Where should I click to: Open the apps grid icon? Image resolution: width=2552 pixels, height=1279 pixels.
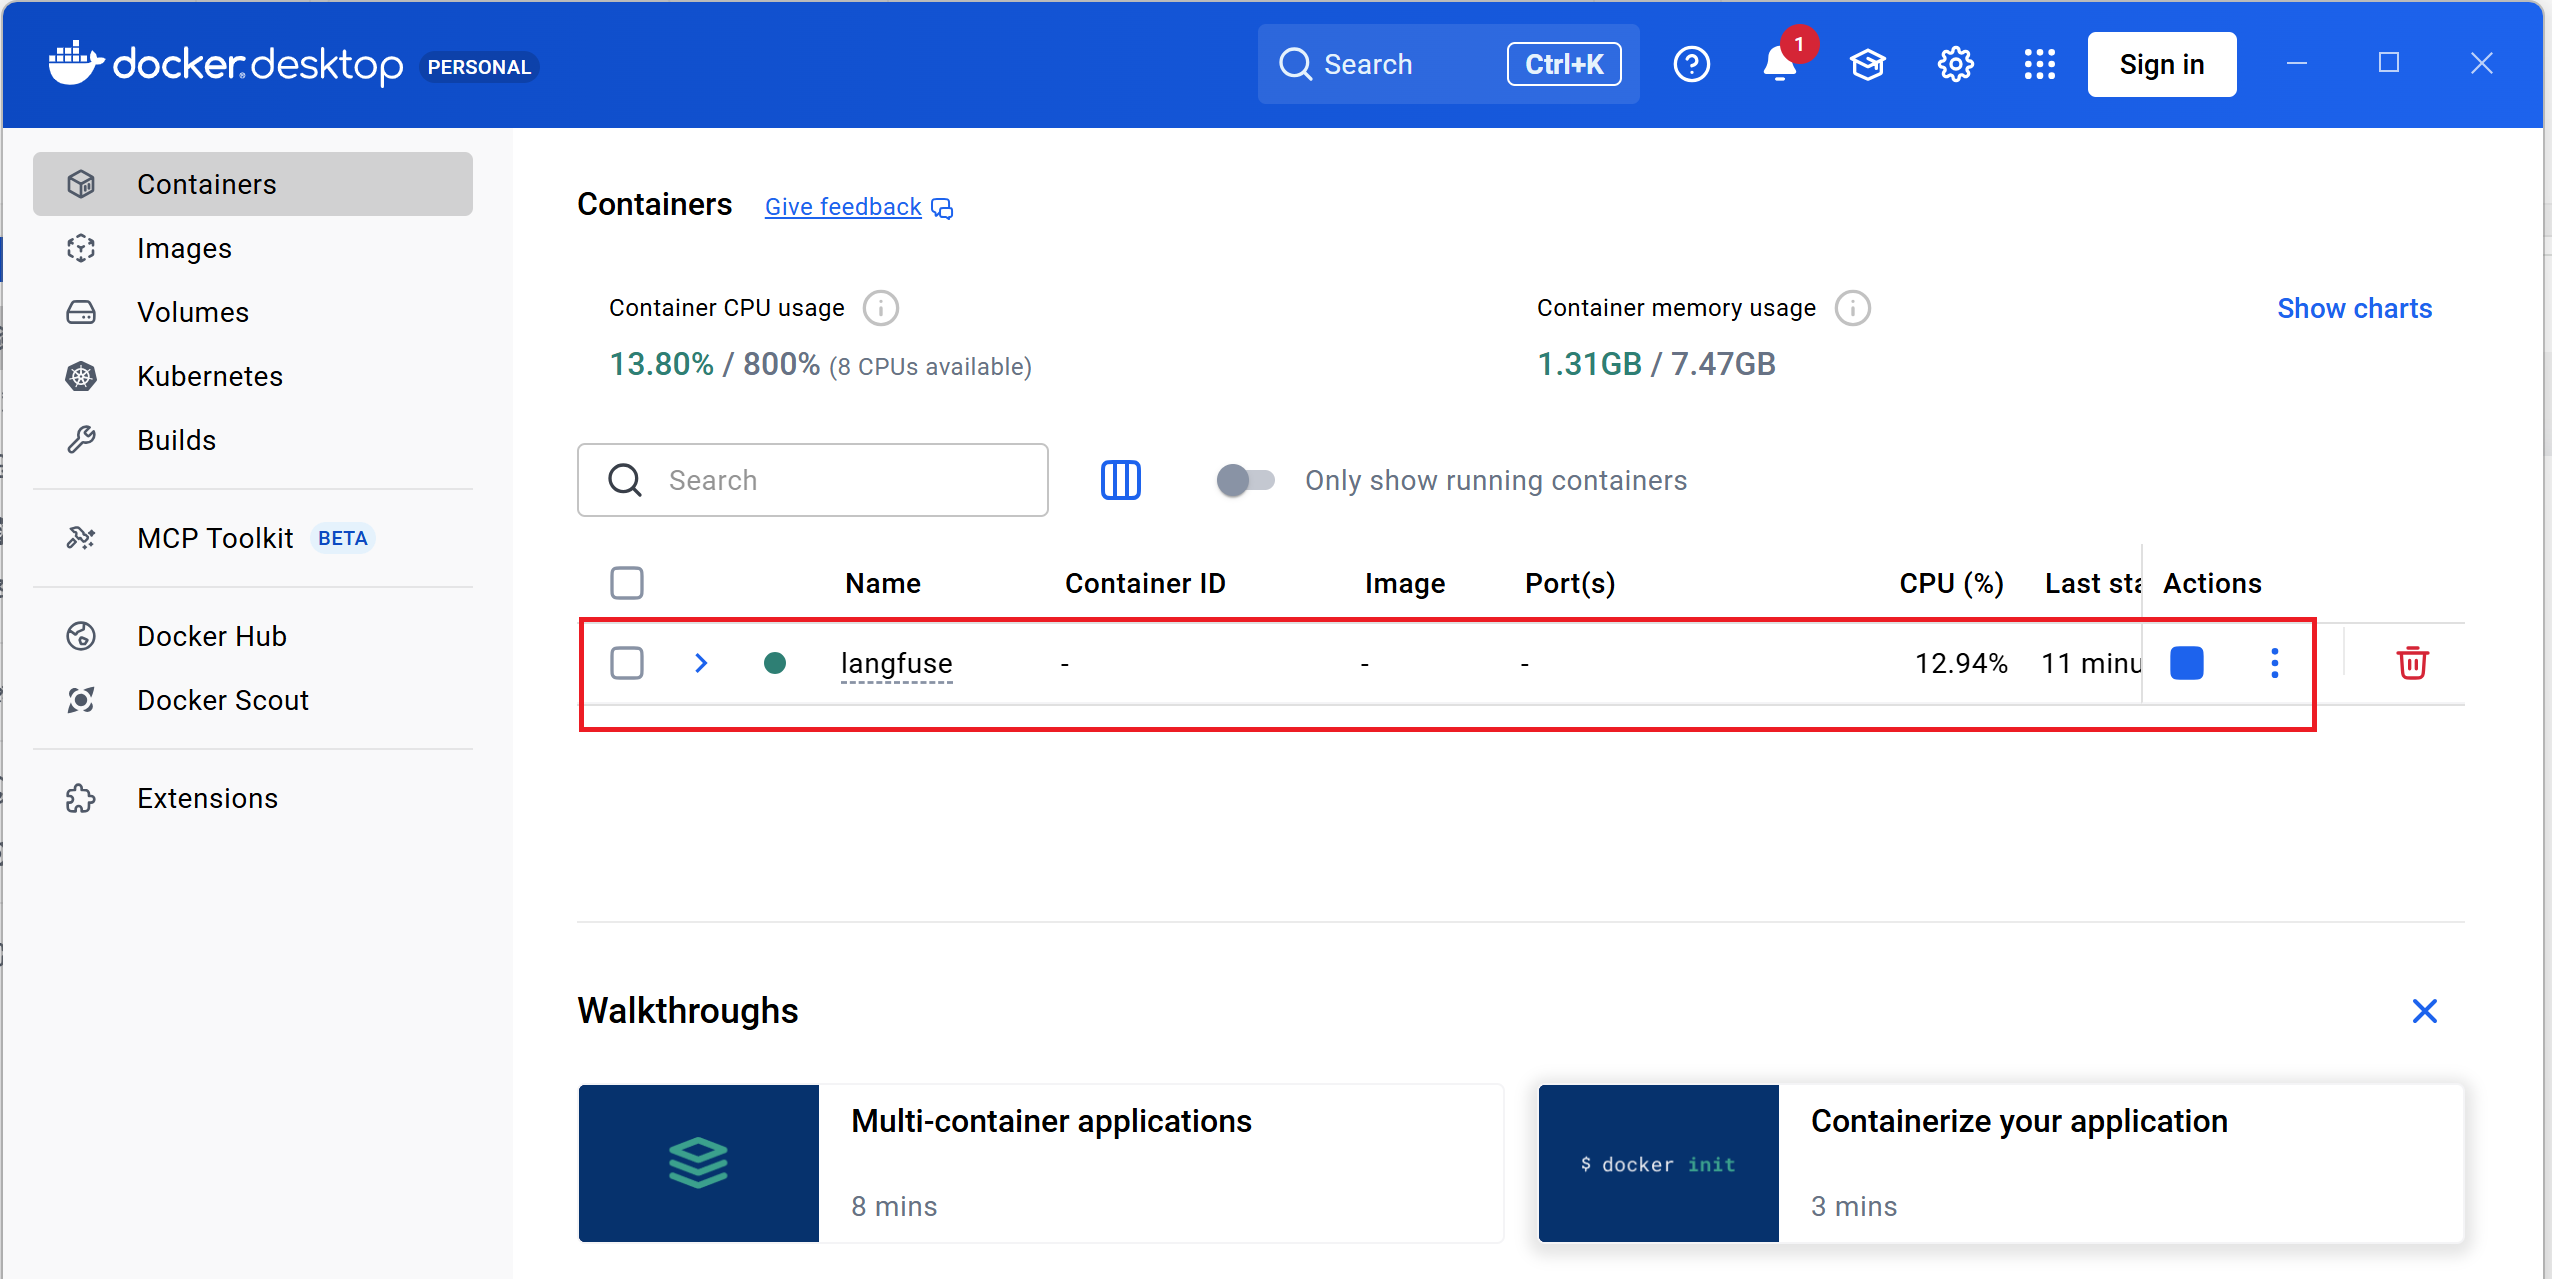coord(2039,65)
